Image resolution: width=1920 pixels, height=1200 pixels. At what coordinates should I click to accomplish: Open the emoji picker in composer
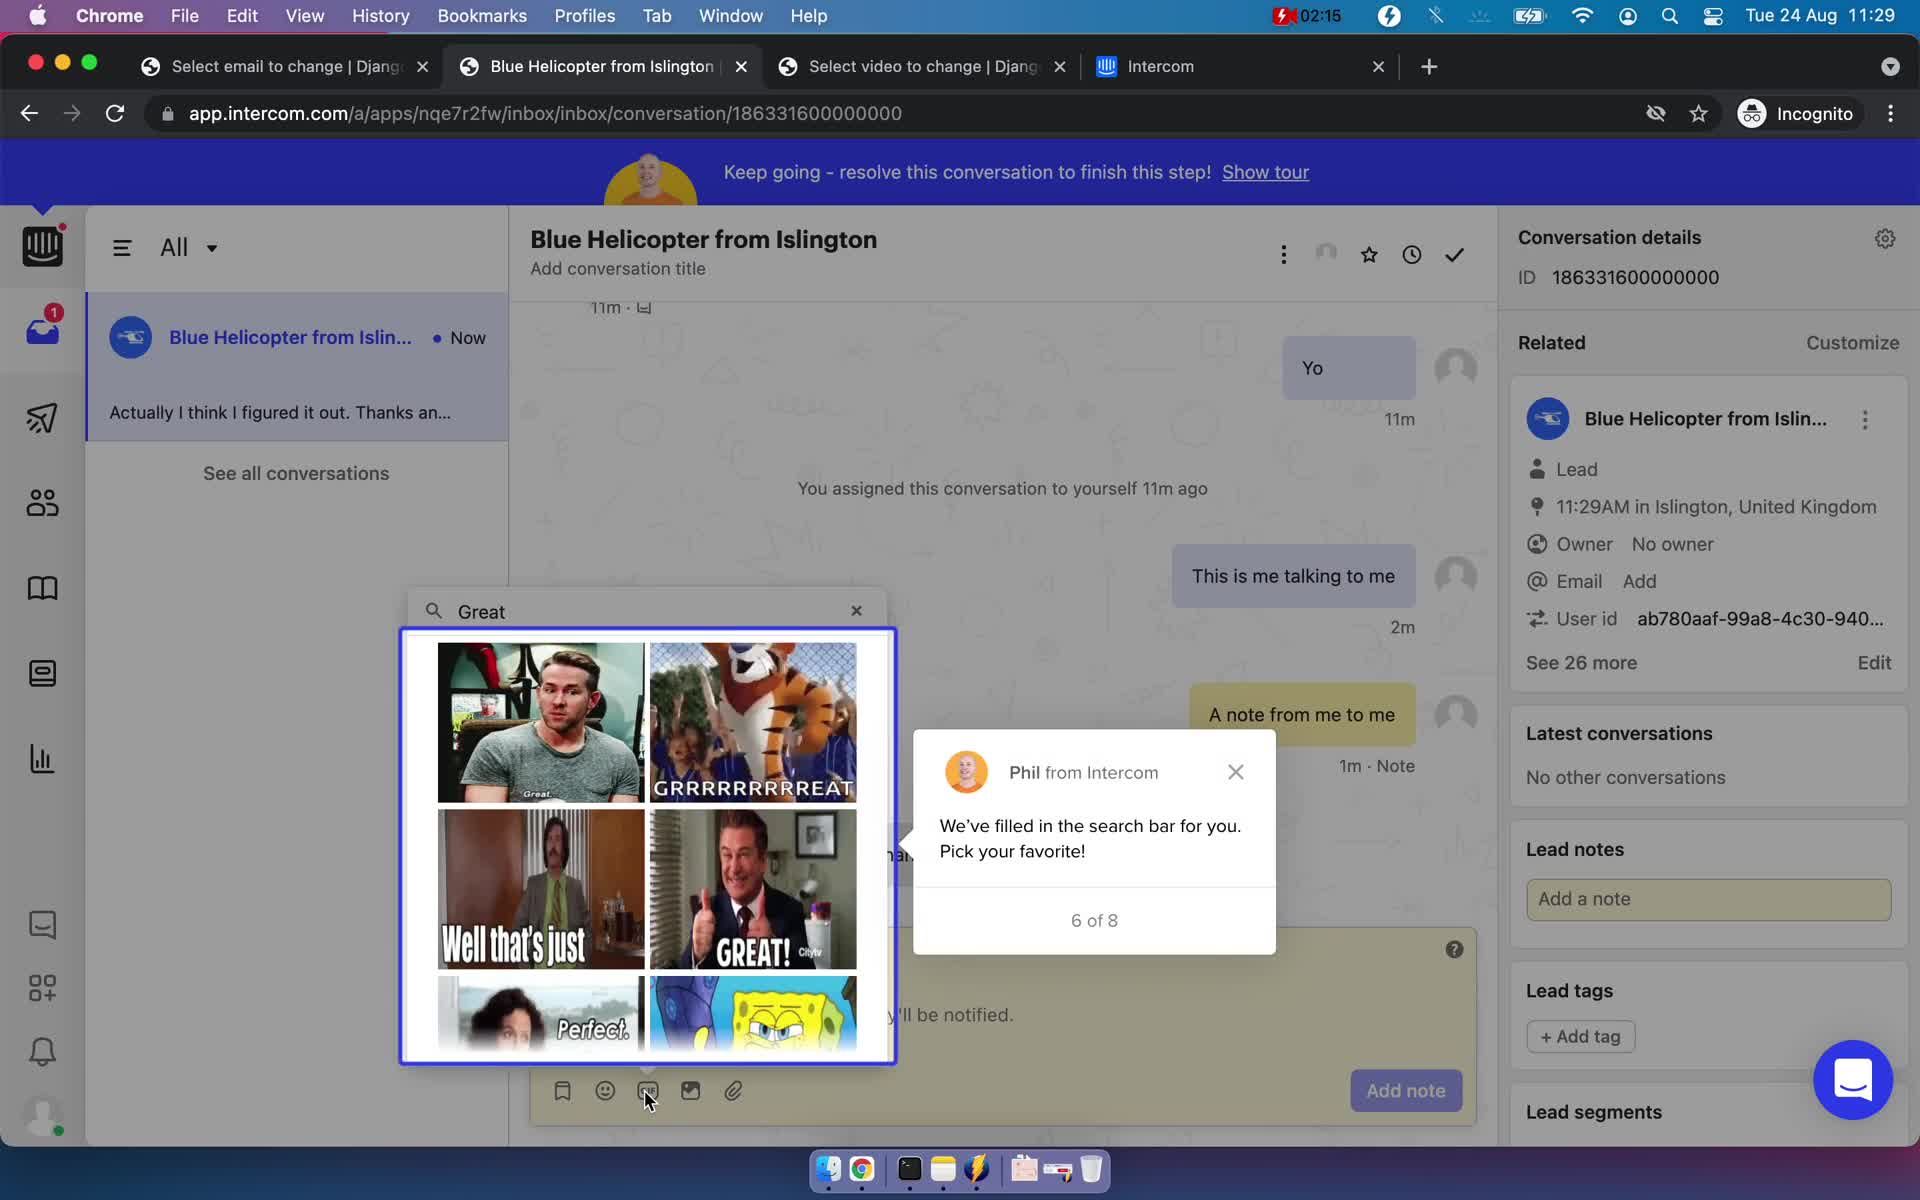(605, 1091)
